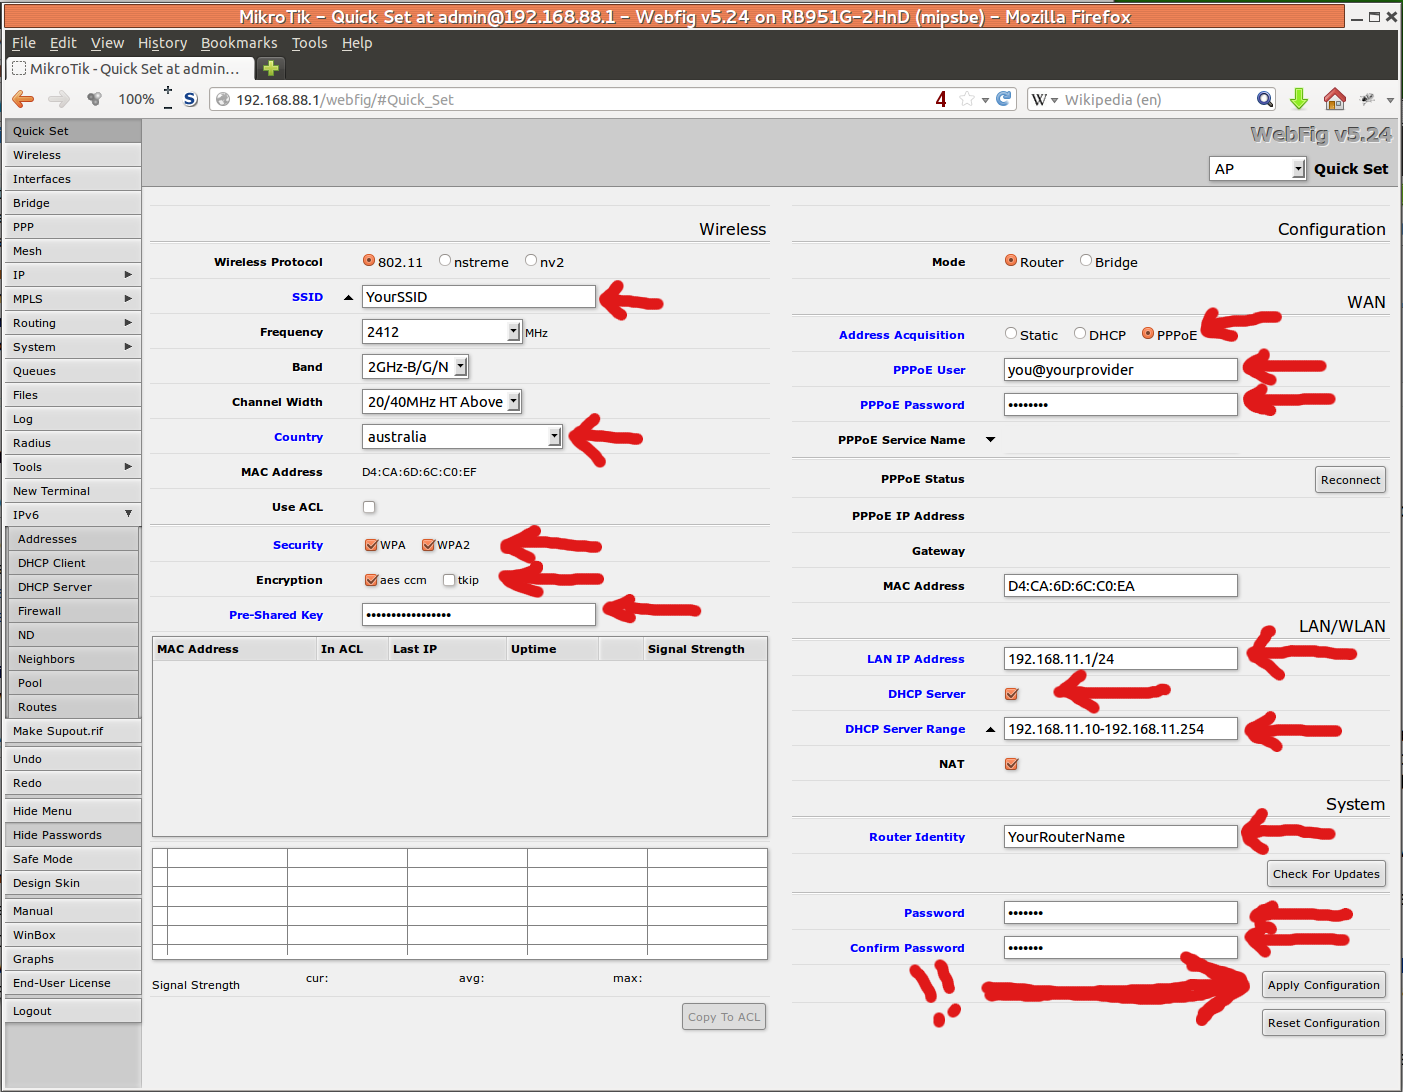Open a new tab with the plus icon
Image resolution: width=1403 pixels, height=1092 pixels.
pyautogui.click(x=271, y=68)
